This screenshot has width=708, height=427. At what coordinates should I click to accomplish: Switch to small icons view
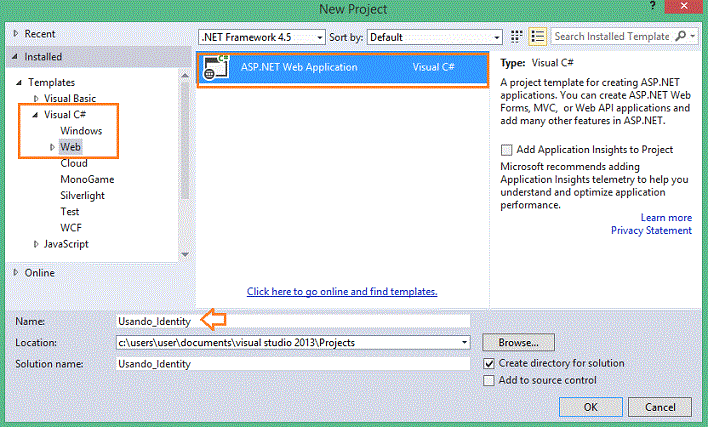tap(517, 37)
